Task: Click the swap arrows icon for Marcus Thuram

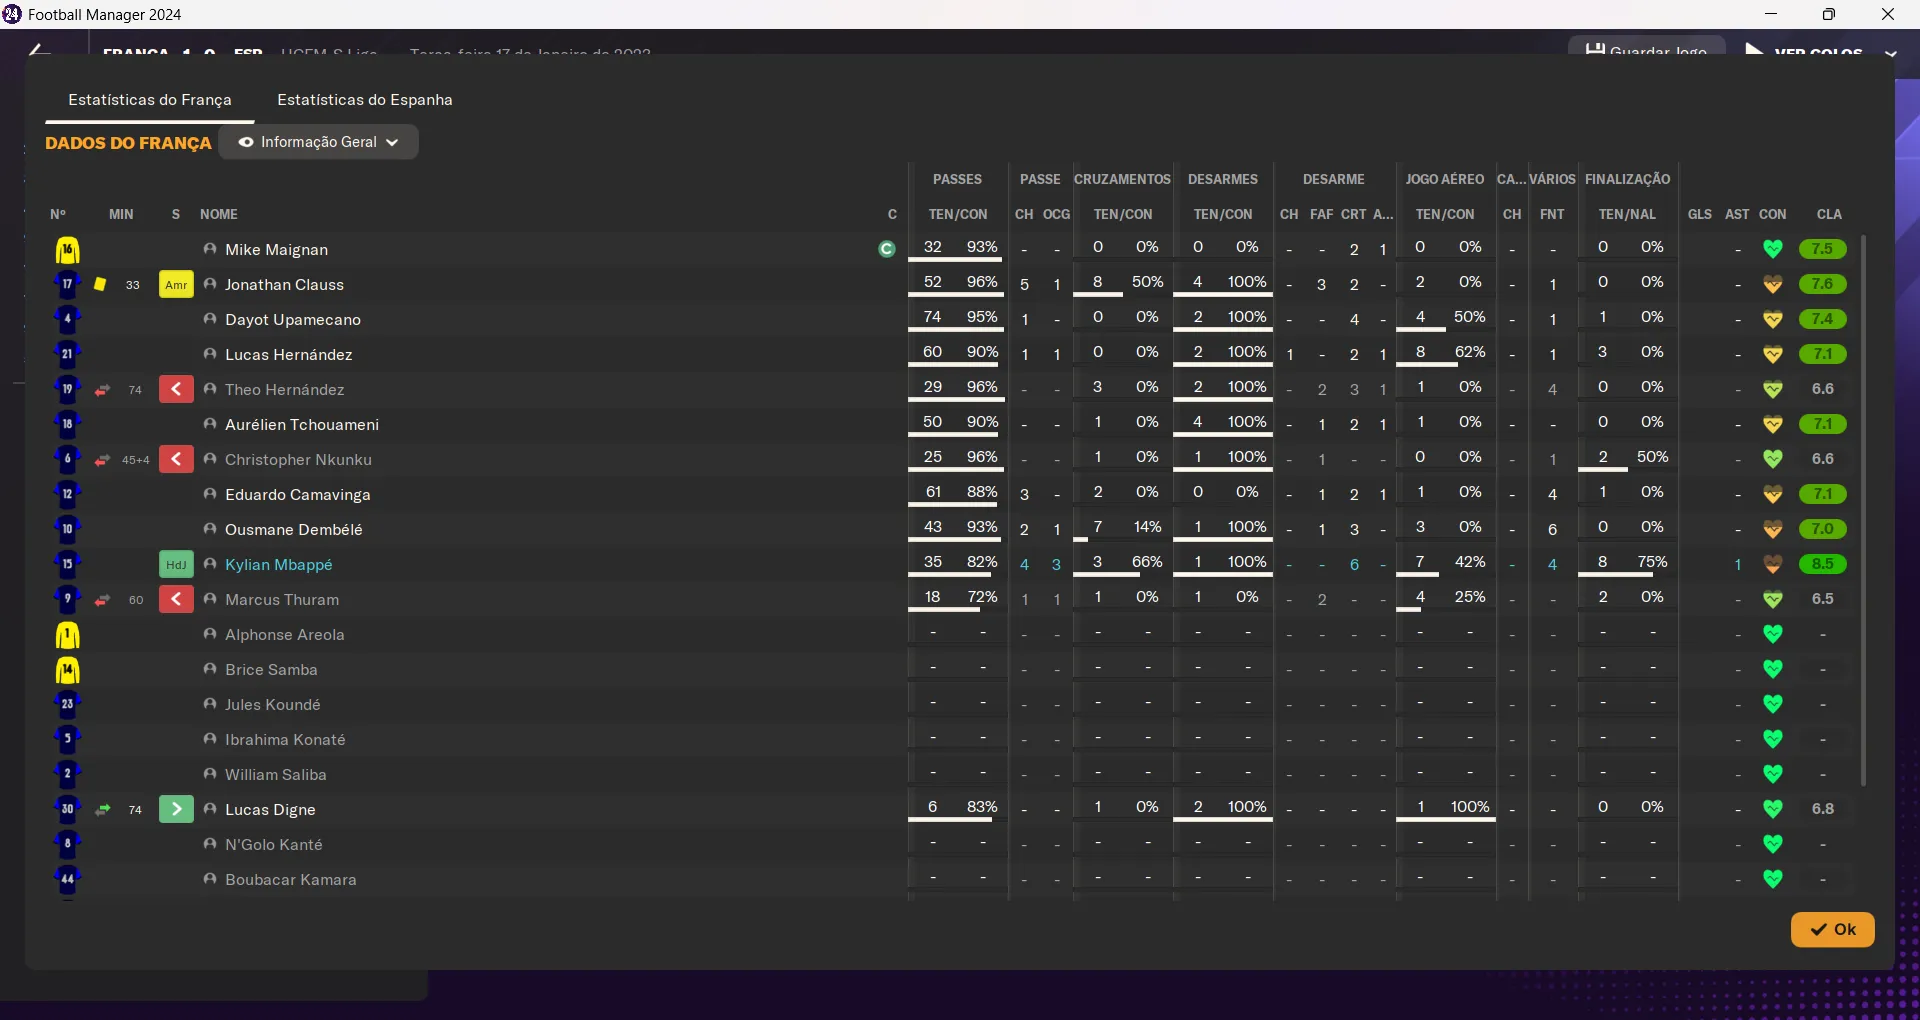Action: point(102,600)
